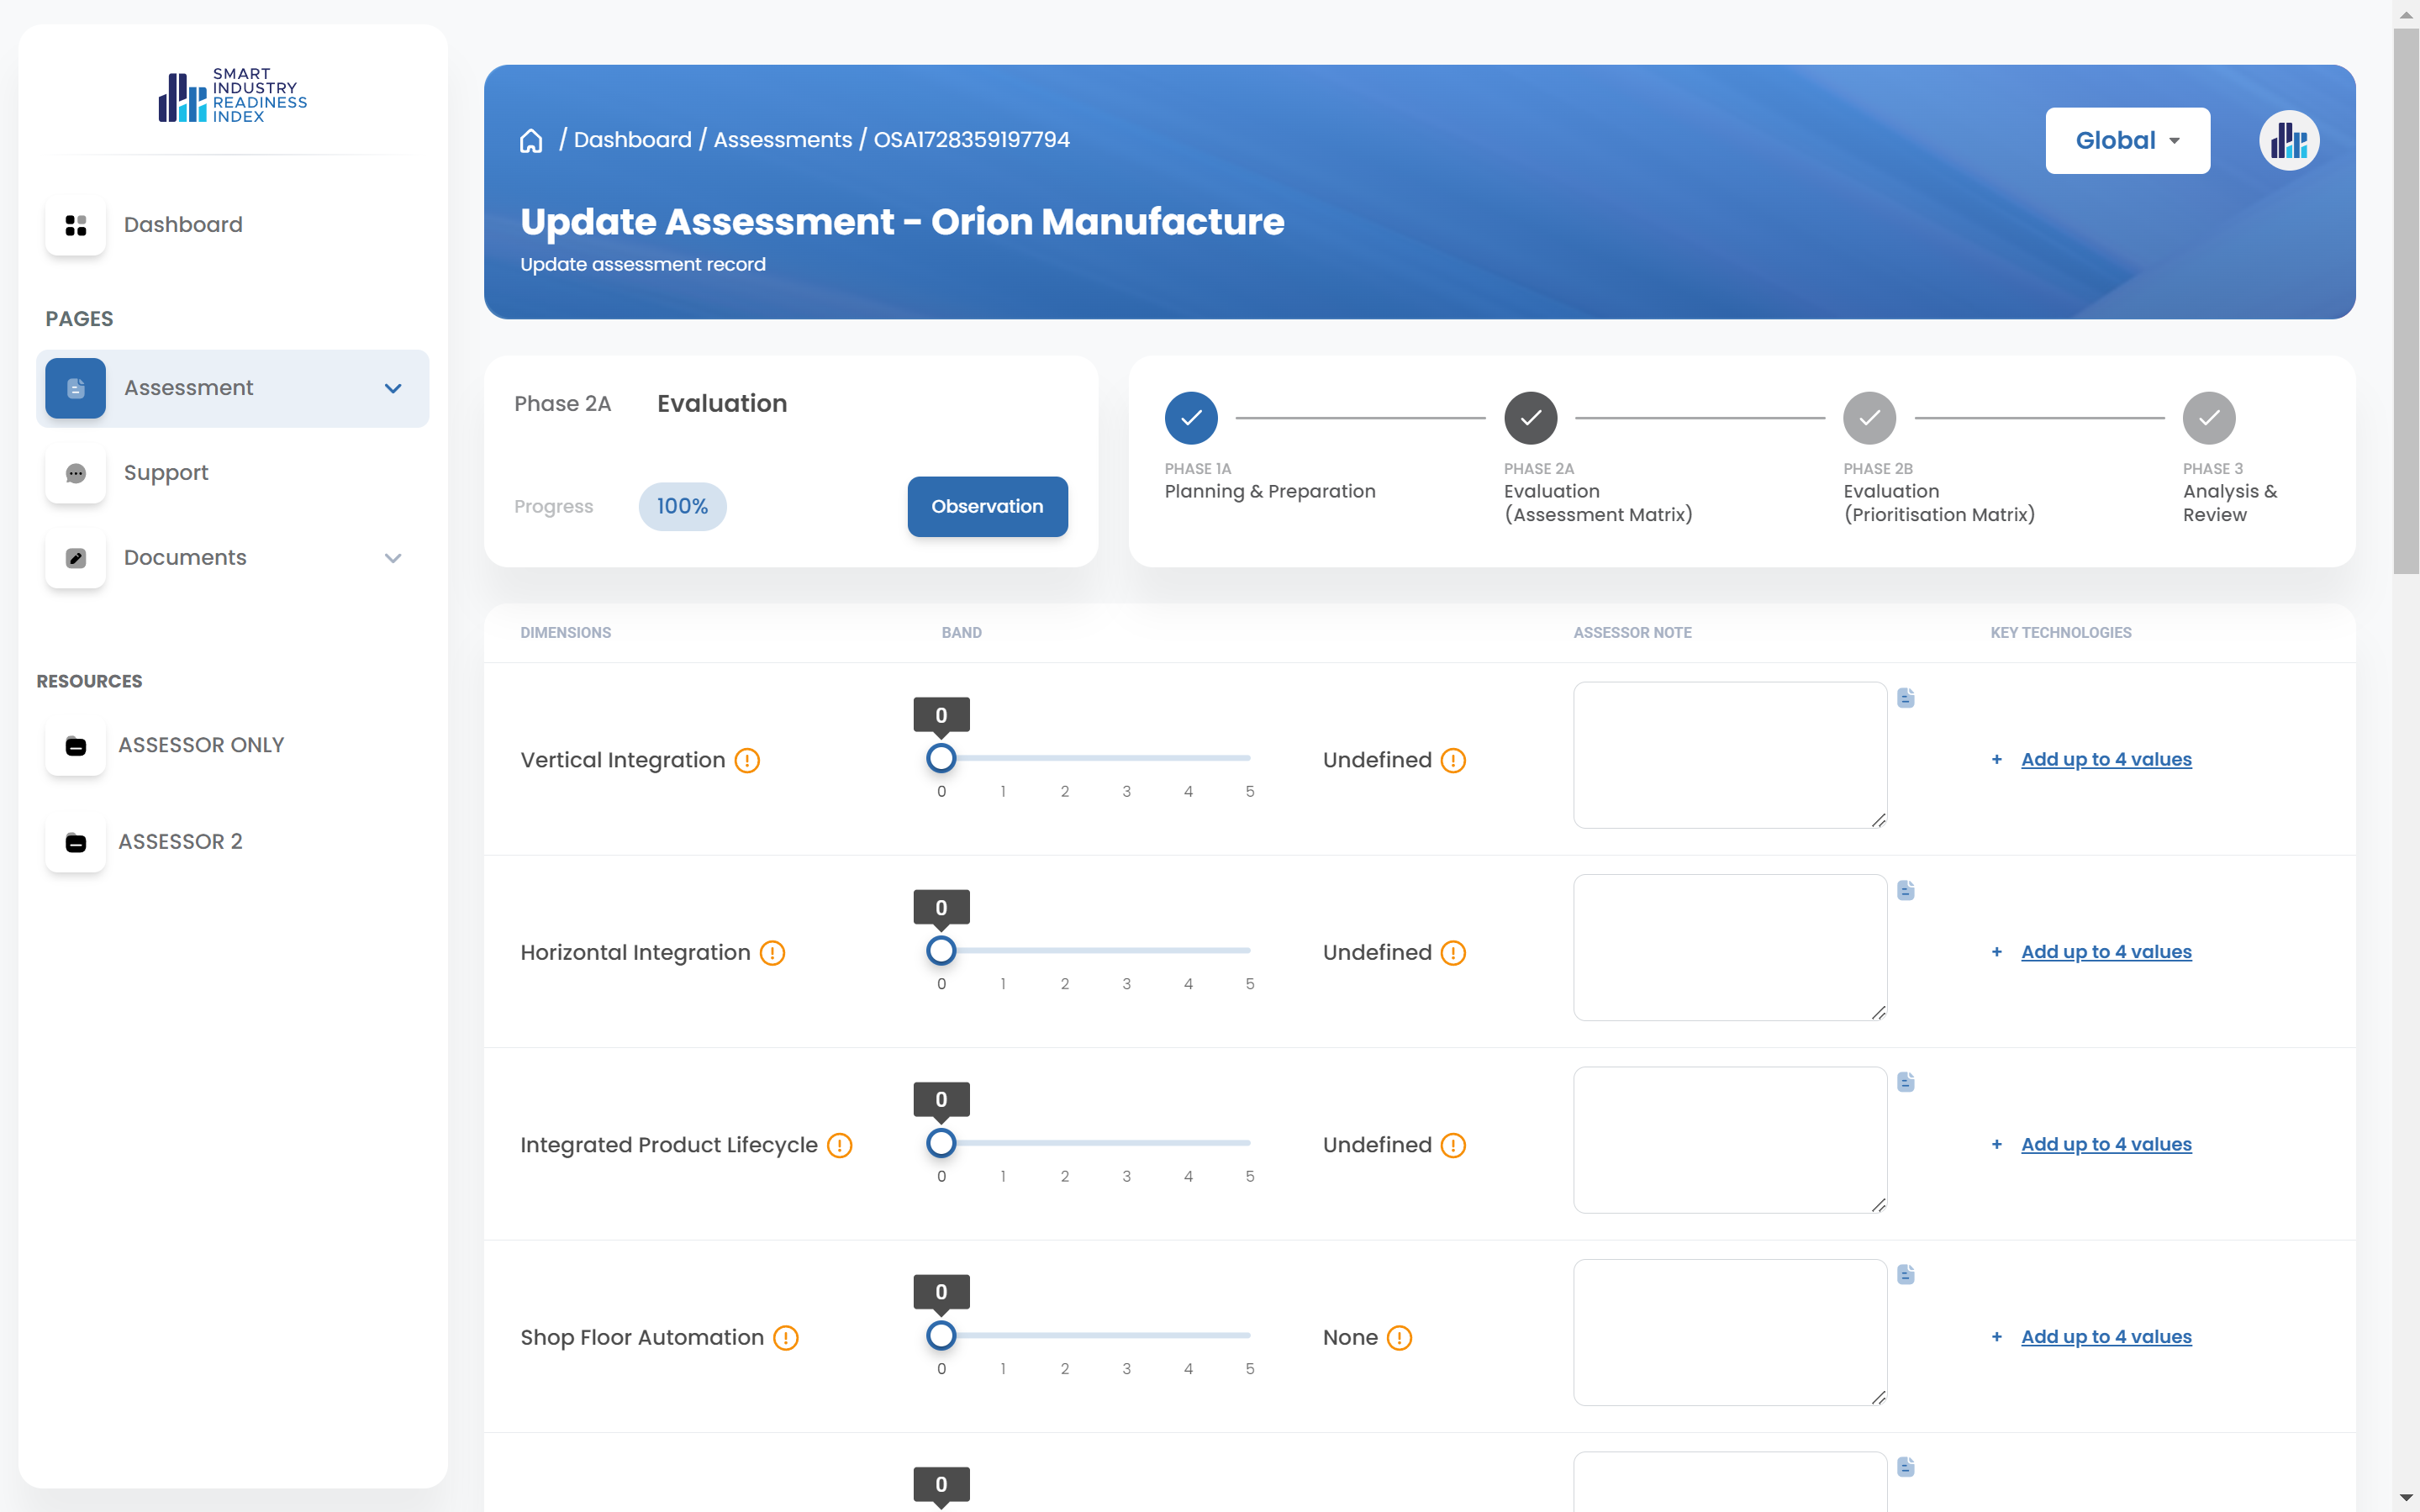Open the Support page in sidebar

coord(166,473)
